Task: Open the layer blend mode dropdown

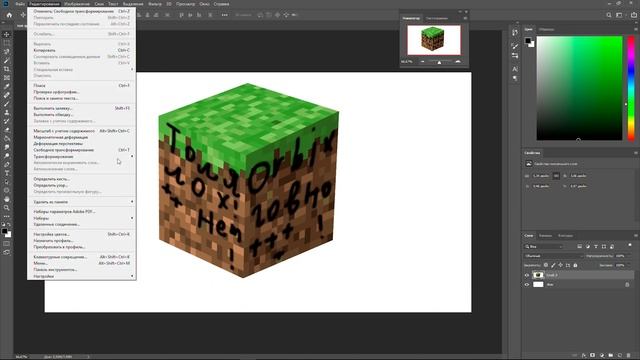Action: point(553,256)
